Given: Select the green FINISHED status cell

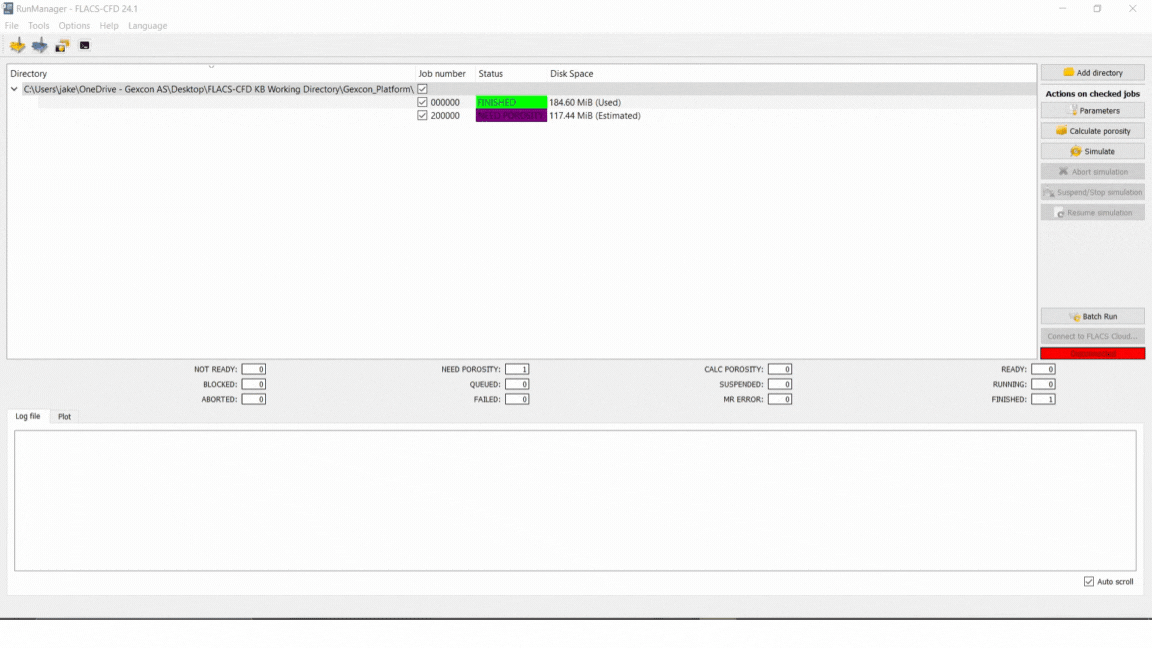Looking at the screenshot, I should click(511, 102).
